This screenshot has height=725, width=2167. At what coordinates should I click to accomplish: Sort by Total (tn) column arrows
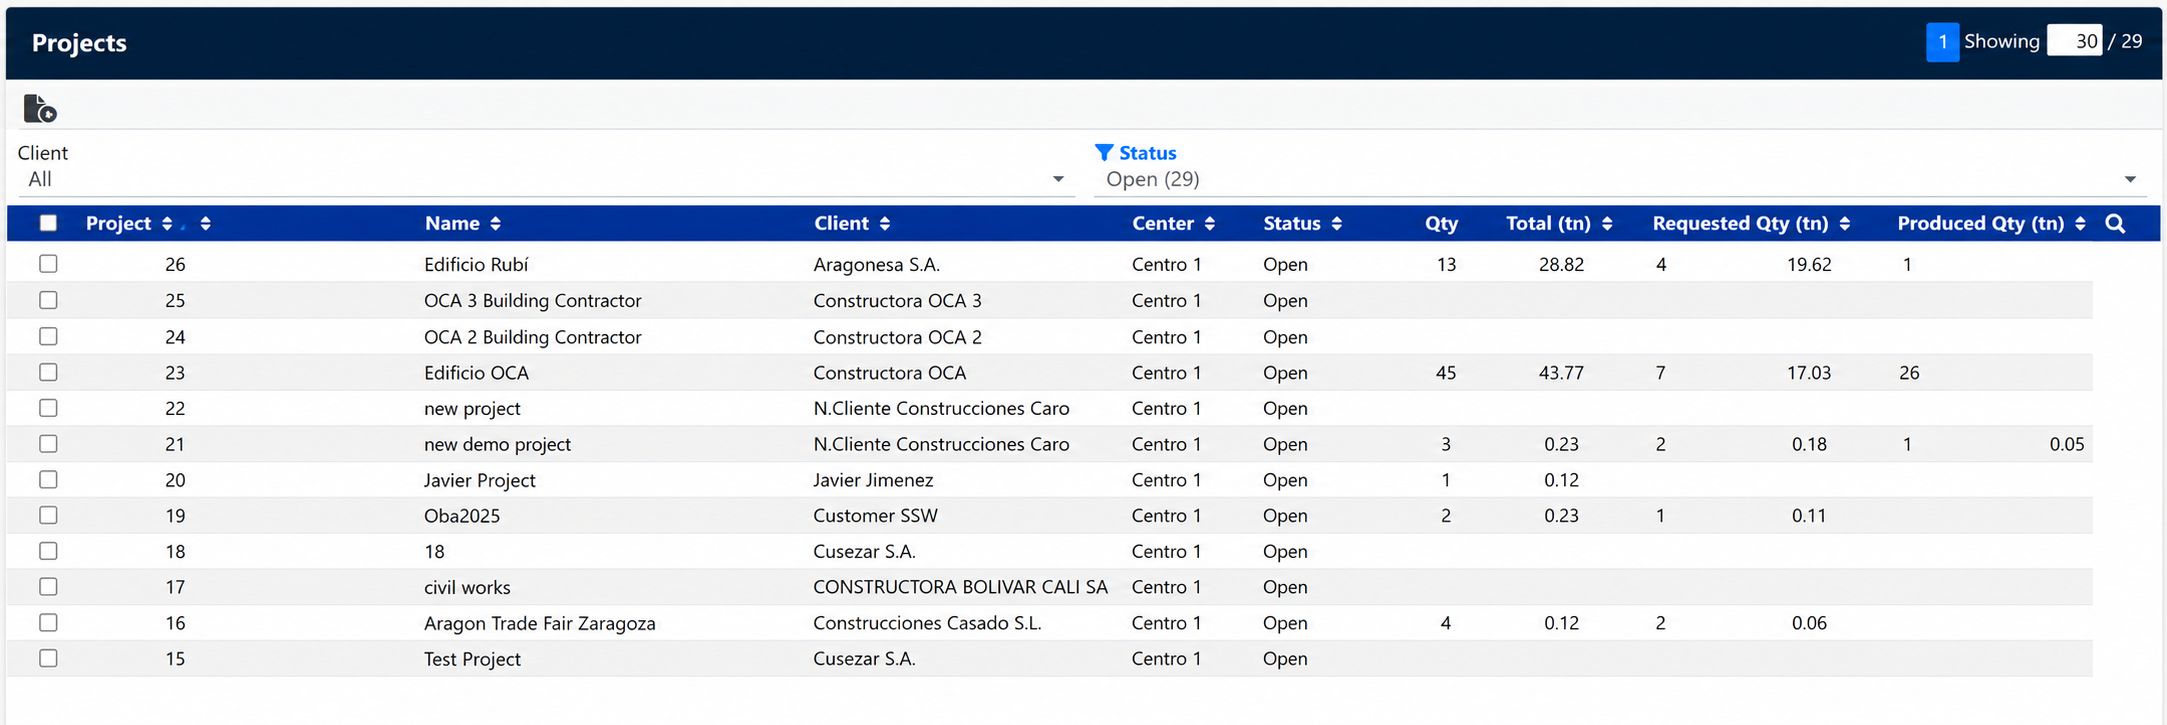(x=1607, y=224)
